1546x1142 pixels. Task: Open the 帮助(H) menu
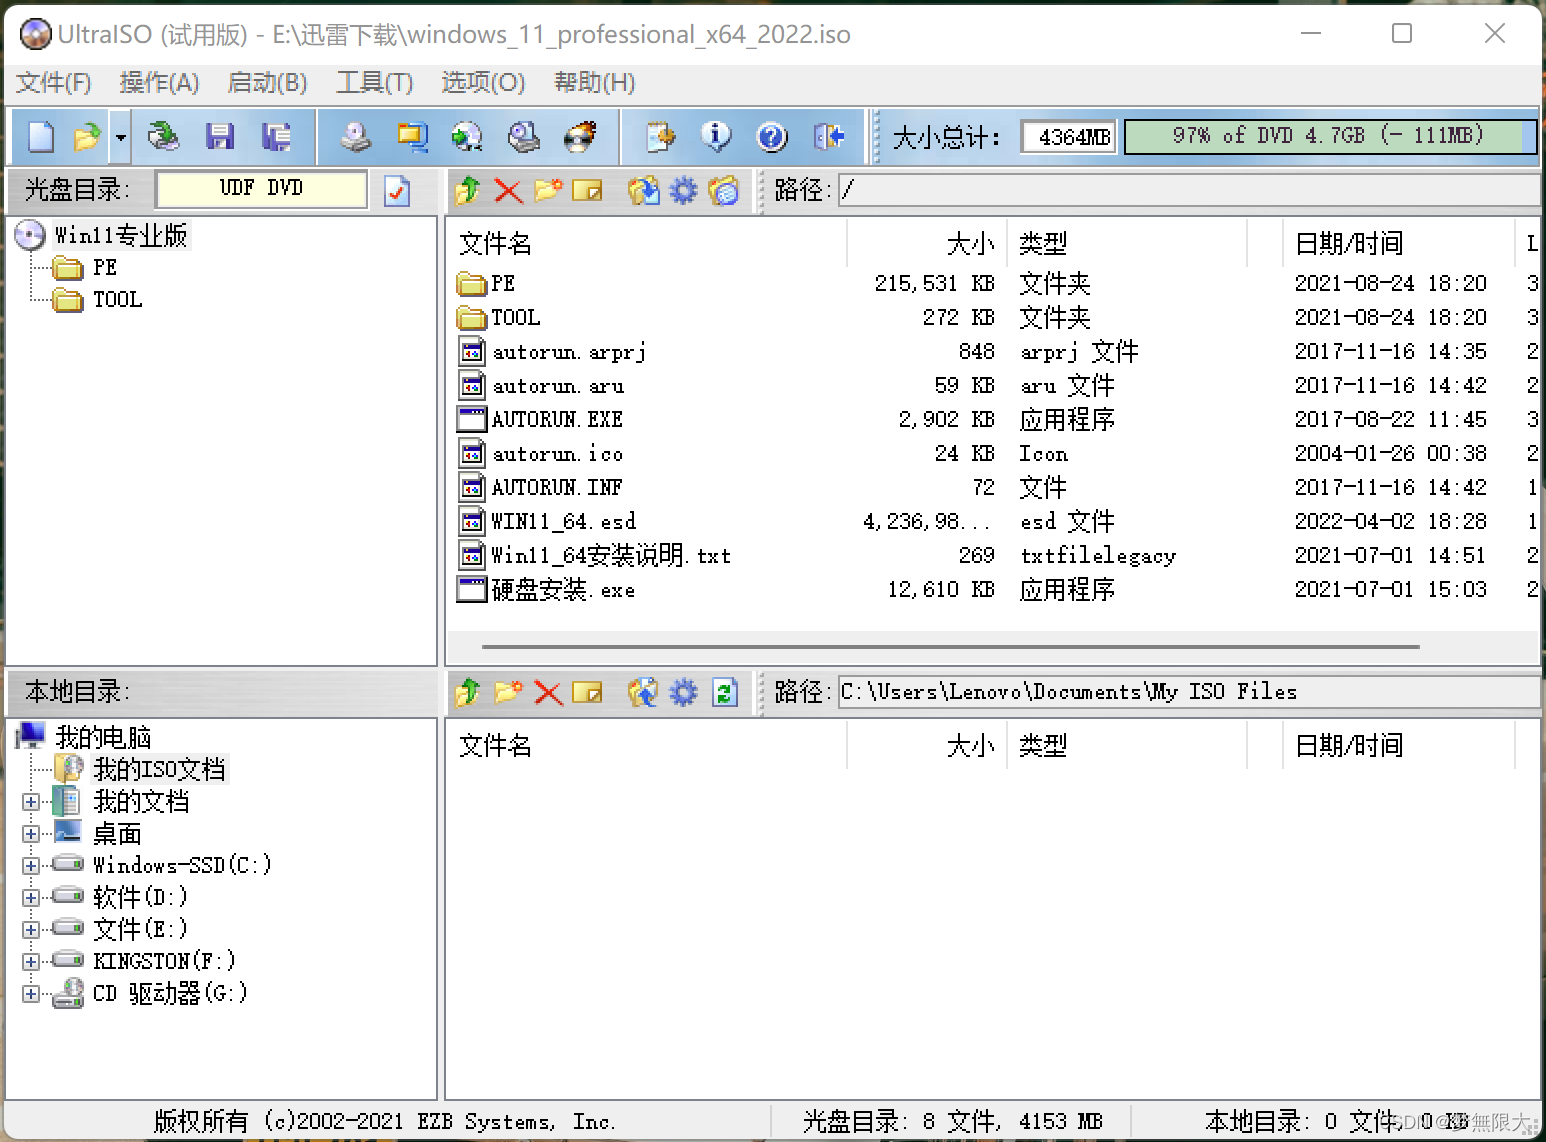(594, 83)
